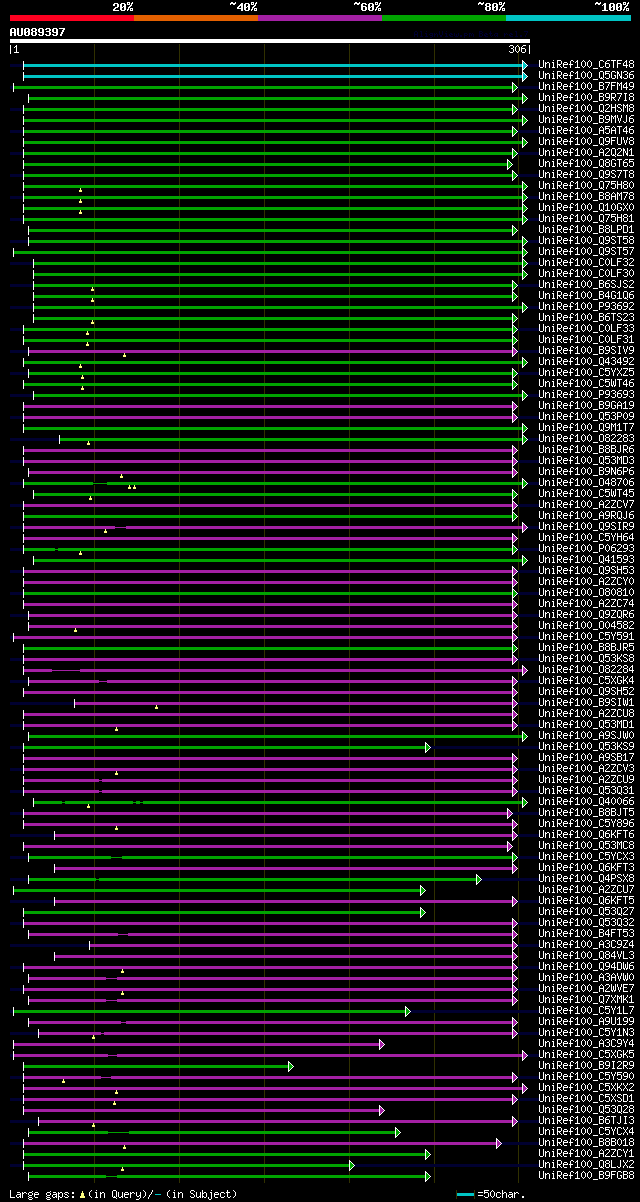Image resolution: width=640 pixels, height=1202 pixels.
Task: Select the UniRef100_Q75H80 label
Action: pyautogui.click(x=586, y=185)
